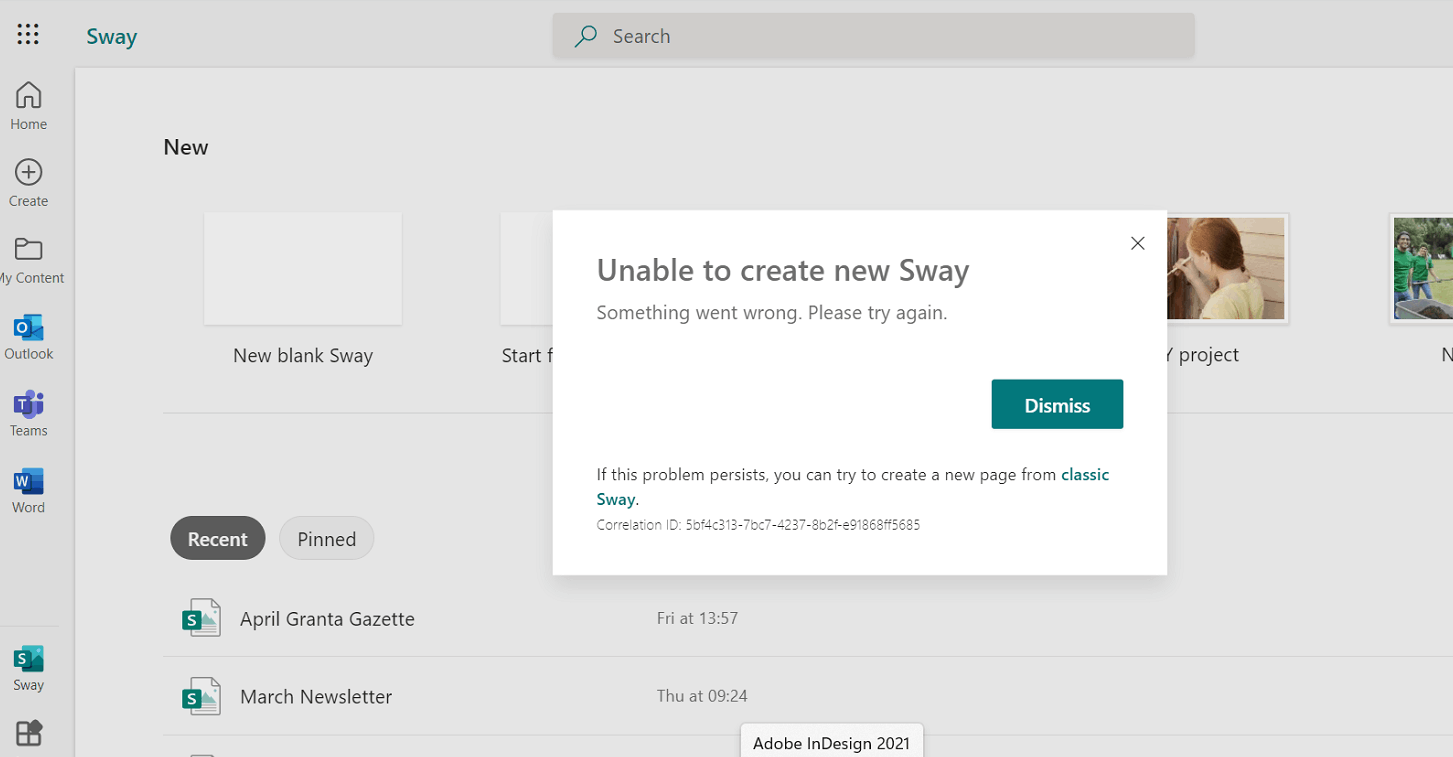
Task: Open My Content folder icon
Action: point(28,249)
